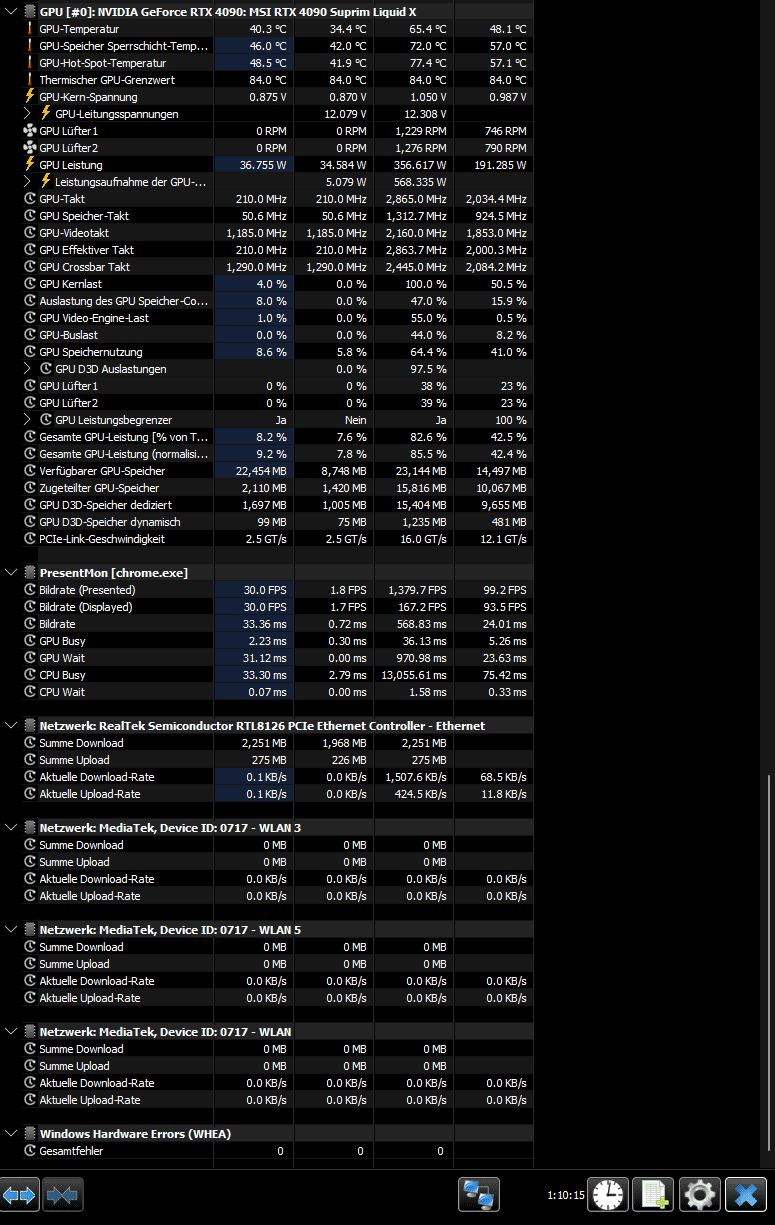The height and width of the screenshot is (1225, 775).
Task: Click the thermometer icon beside GPU-Temperatur
Action: coord(30,29)
